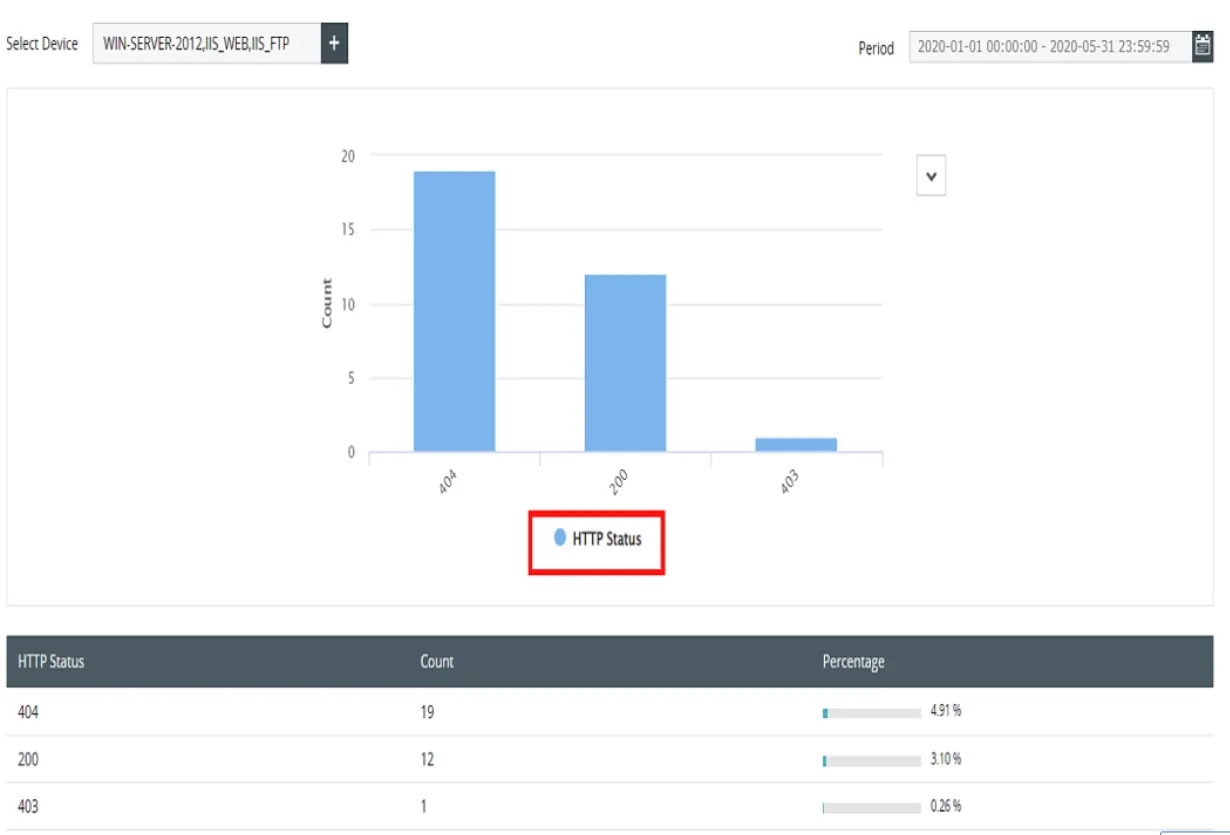Add a device with the plus button

tap(334, 44)
